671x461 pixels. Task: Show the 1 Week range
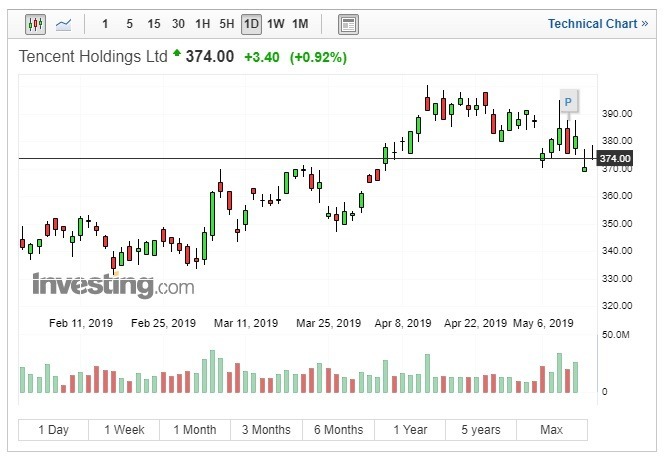124,430
